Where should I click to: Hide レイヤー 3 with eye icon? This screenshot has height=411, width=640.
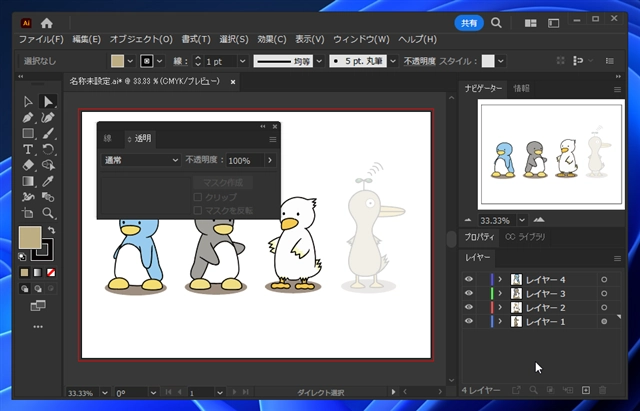[x=469, y=293]
